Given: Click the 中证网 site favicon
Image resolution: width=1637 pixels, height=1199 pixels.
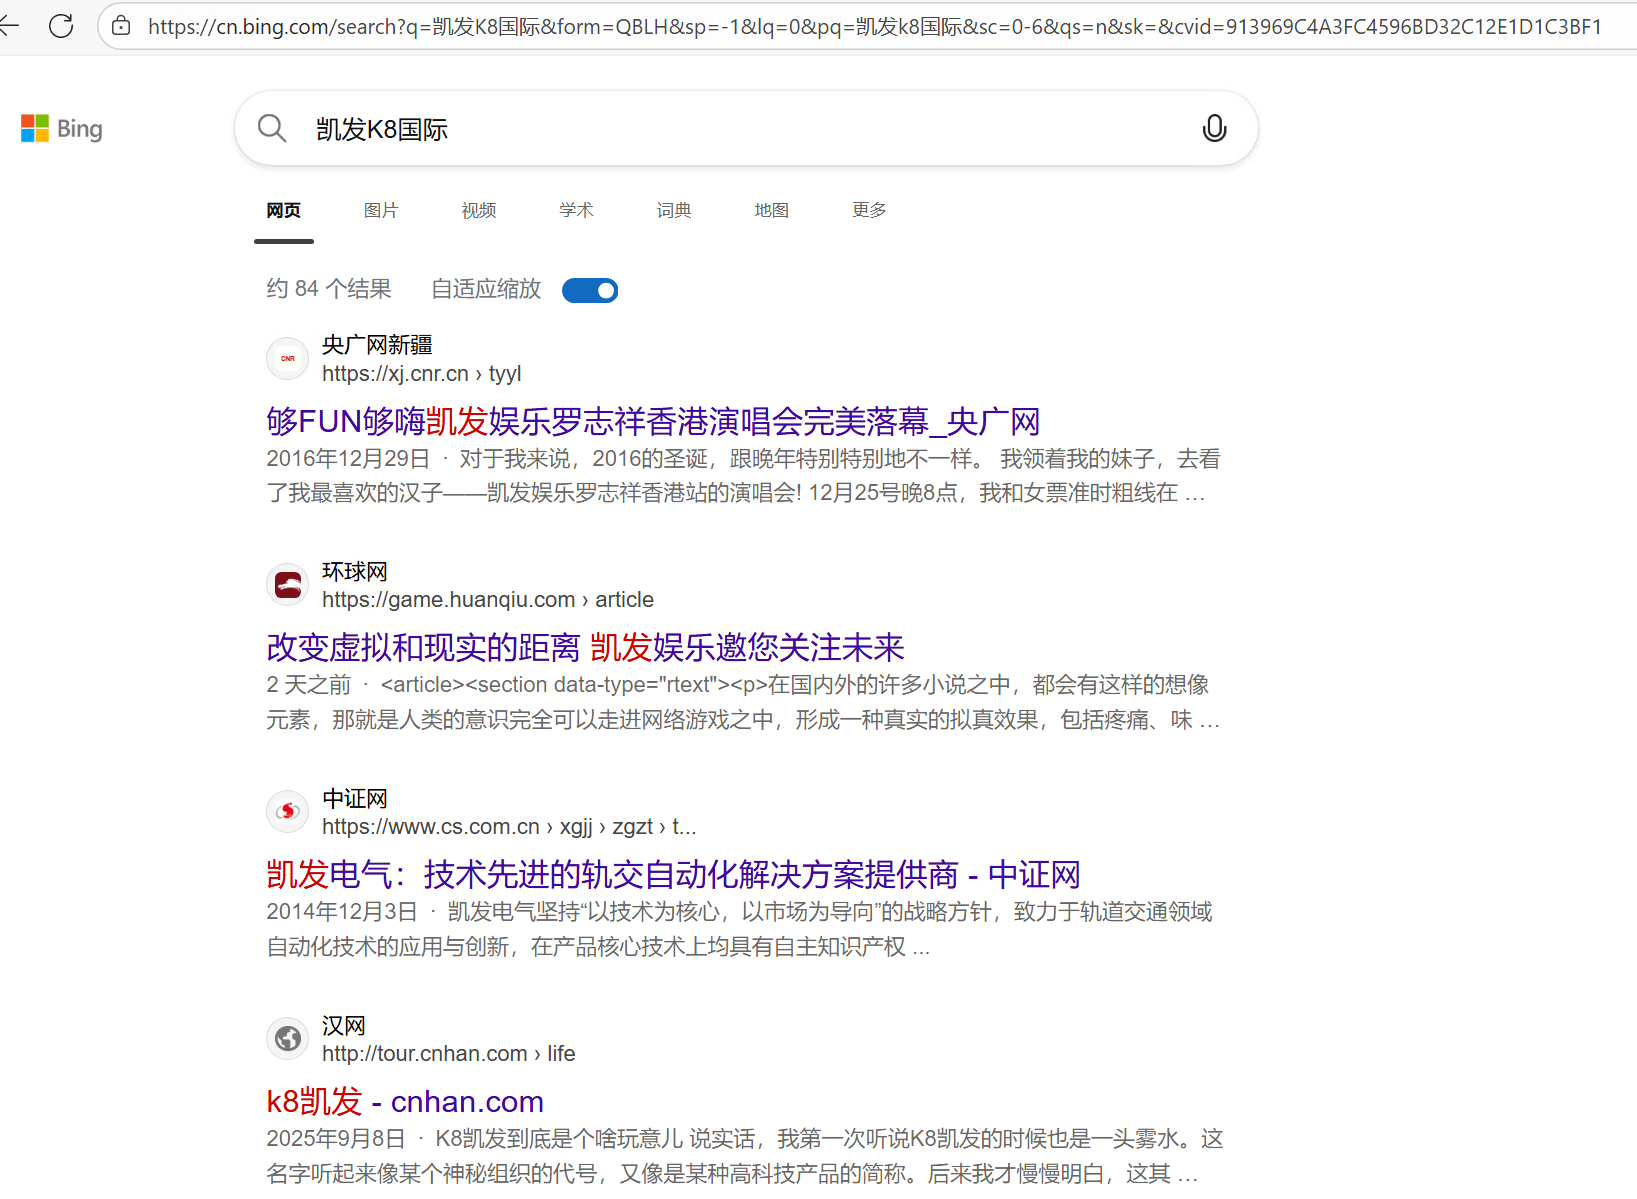Looking at the screenshot, I should point(288,811).
